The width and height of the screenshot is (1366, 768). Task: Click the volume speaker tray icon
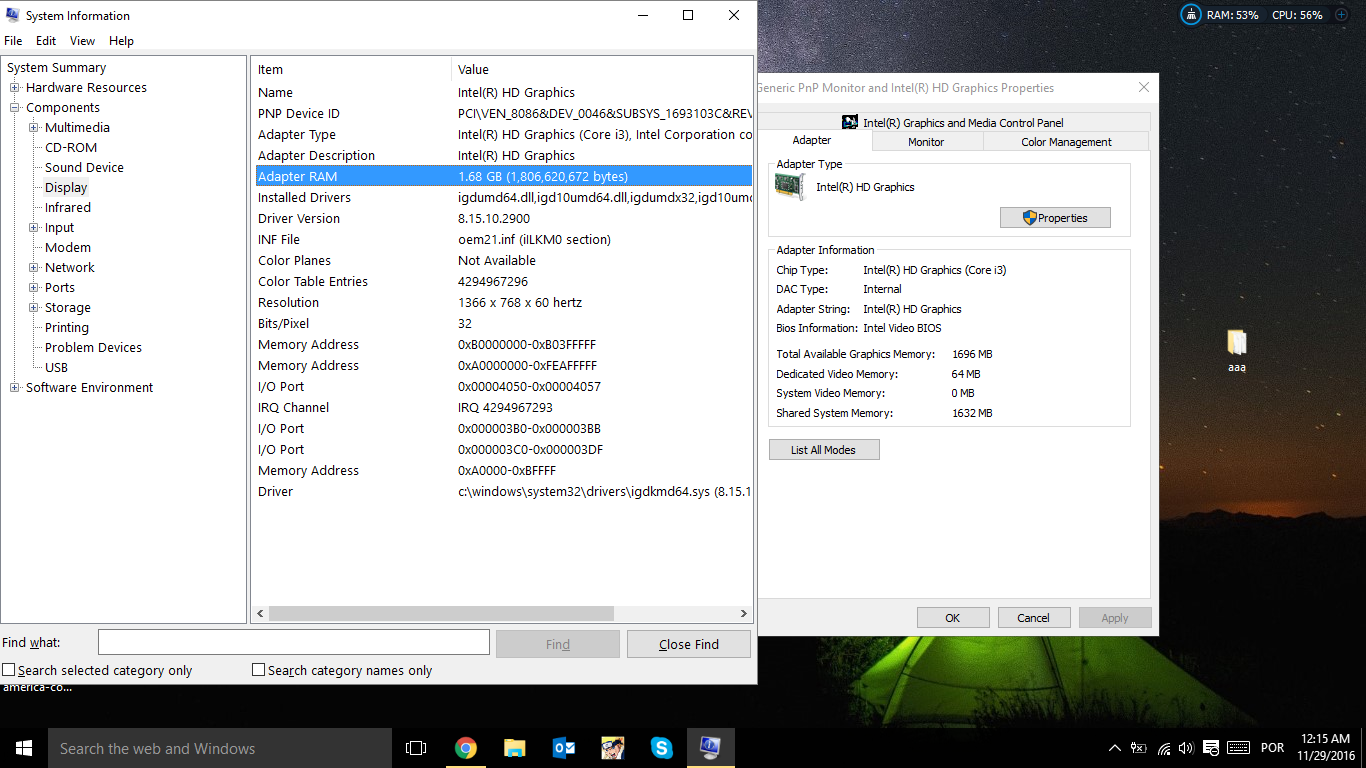[1187, 748]
